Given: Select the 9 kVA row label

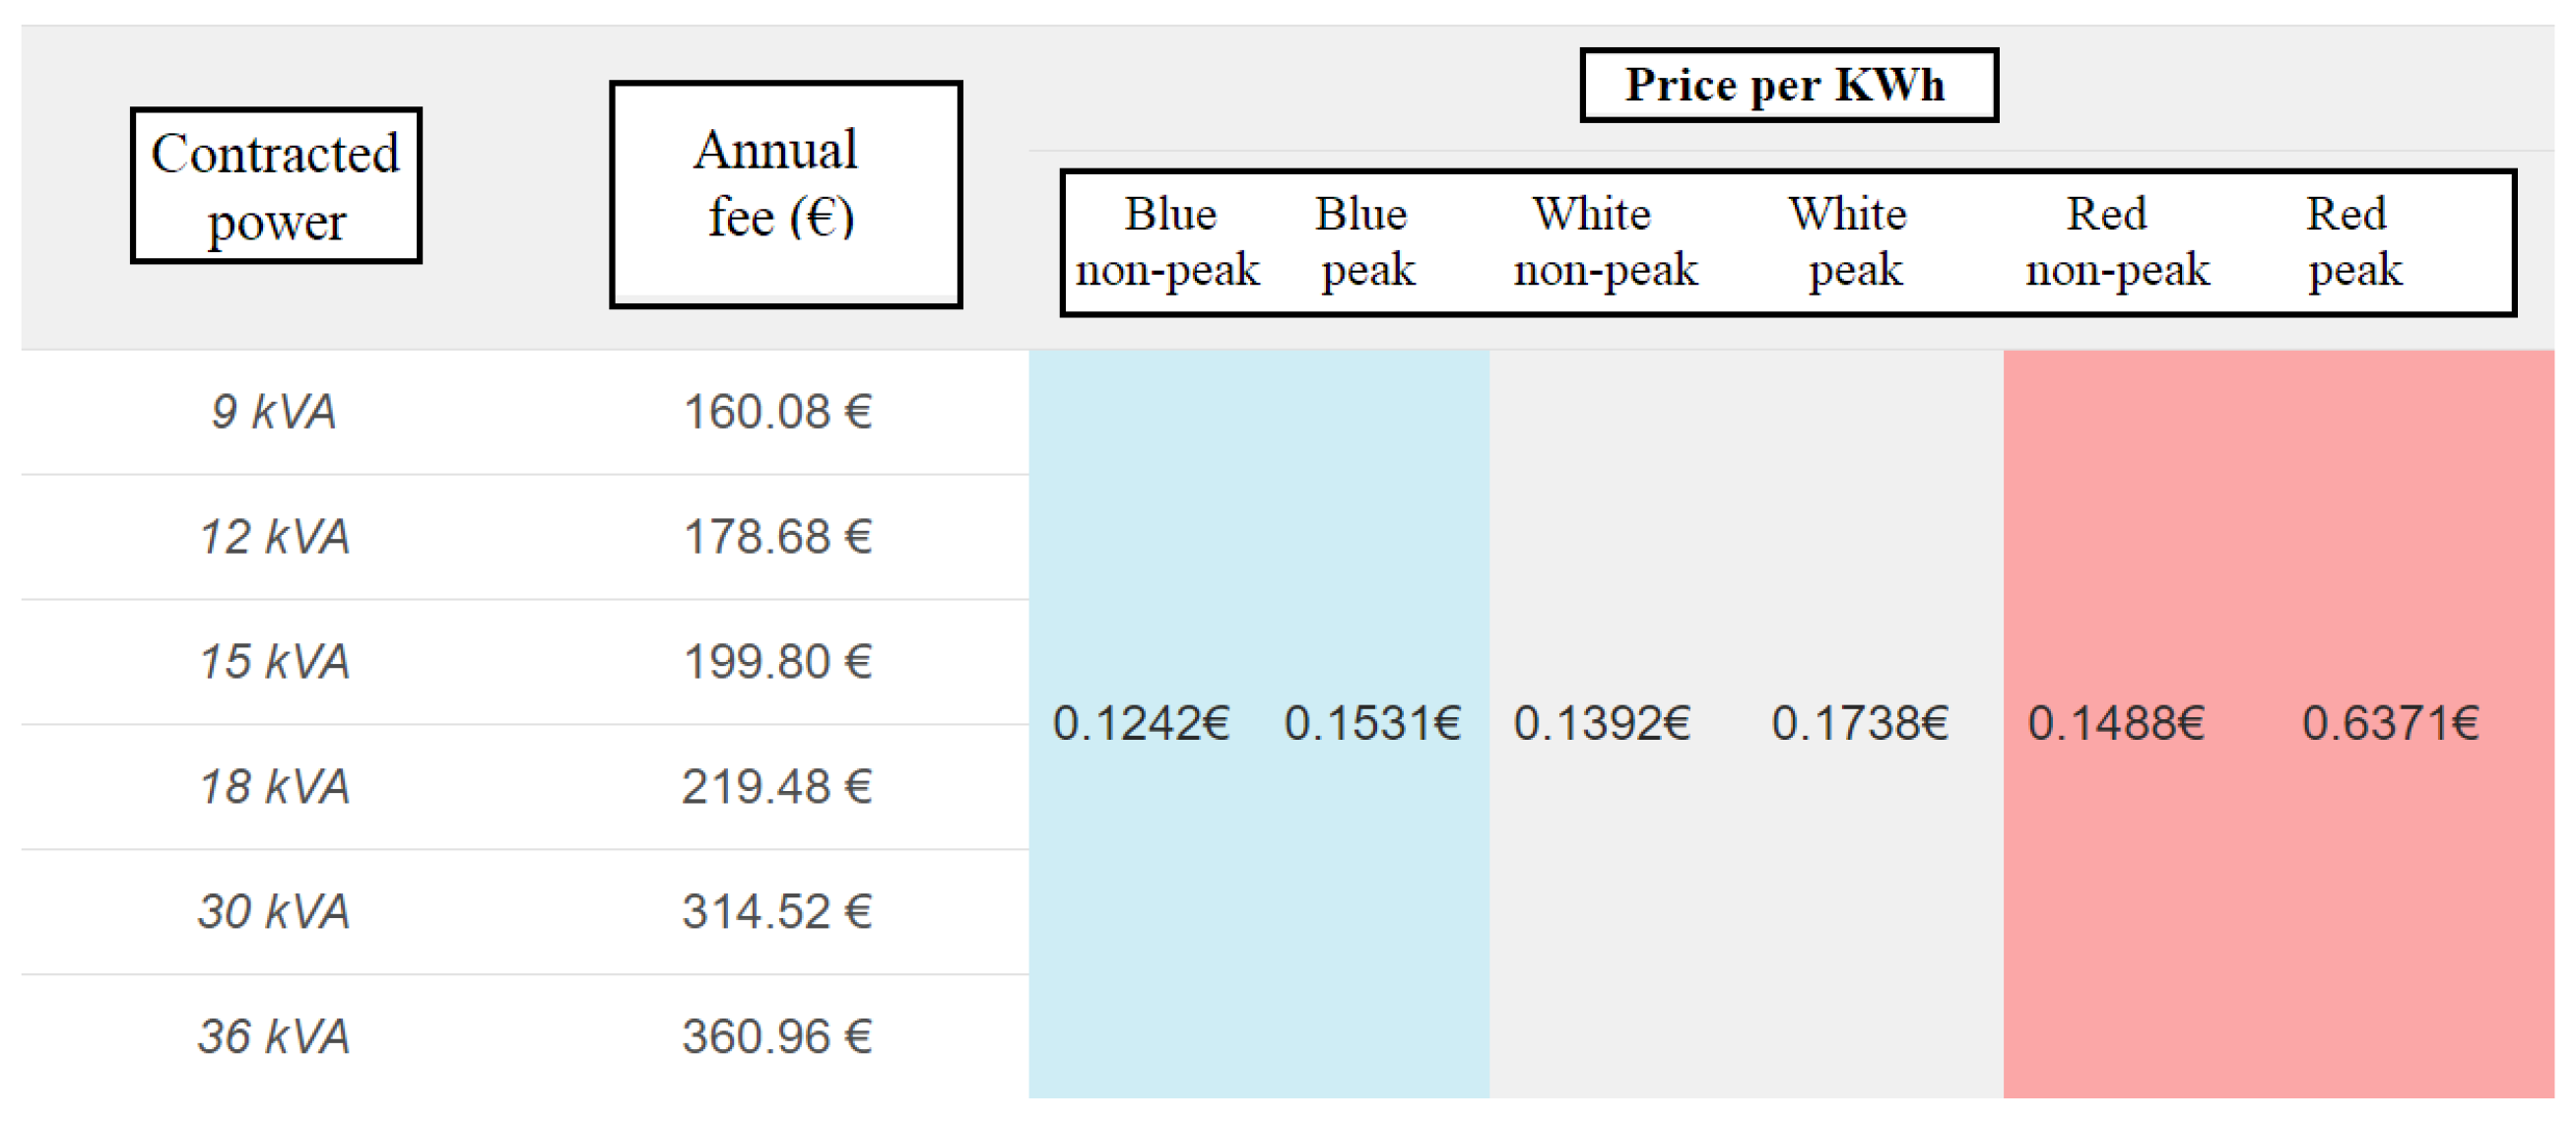Looking at the screenshot, I should click(x=274, y=412).
